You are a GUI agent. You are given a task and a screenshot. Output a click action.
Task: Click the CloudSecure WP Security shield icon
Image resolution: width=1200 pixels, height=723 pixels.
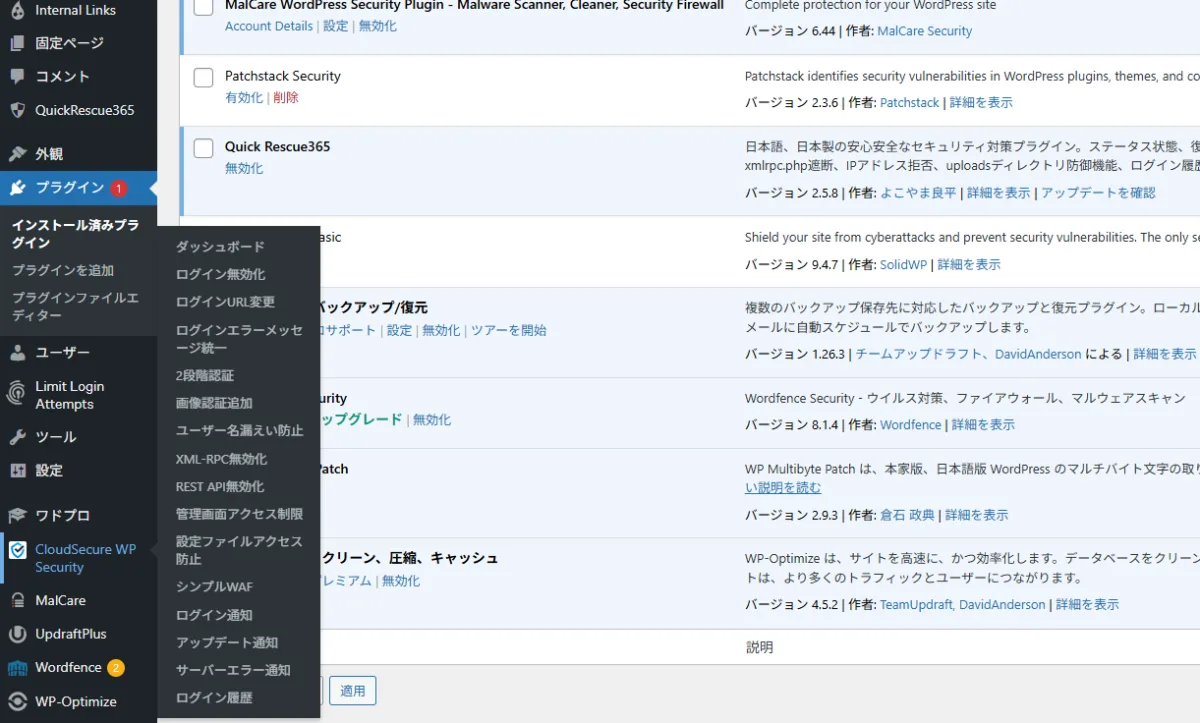pyautogui.click(x=17, y=550)
